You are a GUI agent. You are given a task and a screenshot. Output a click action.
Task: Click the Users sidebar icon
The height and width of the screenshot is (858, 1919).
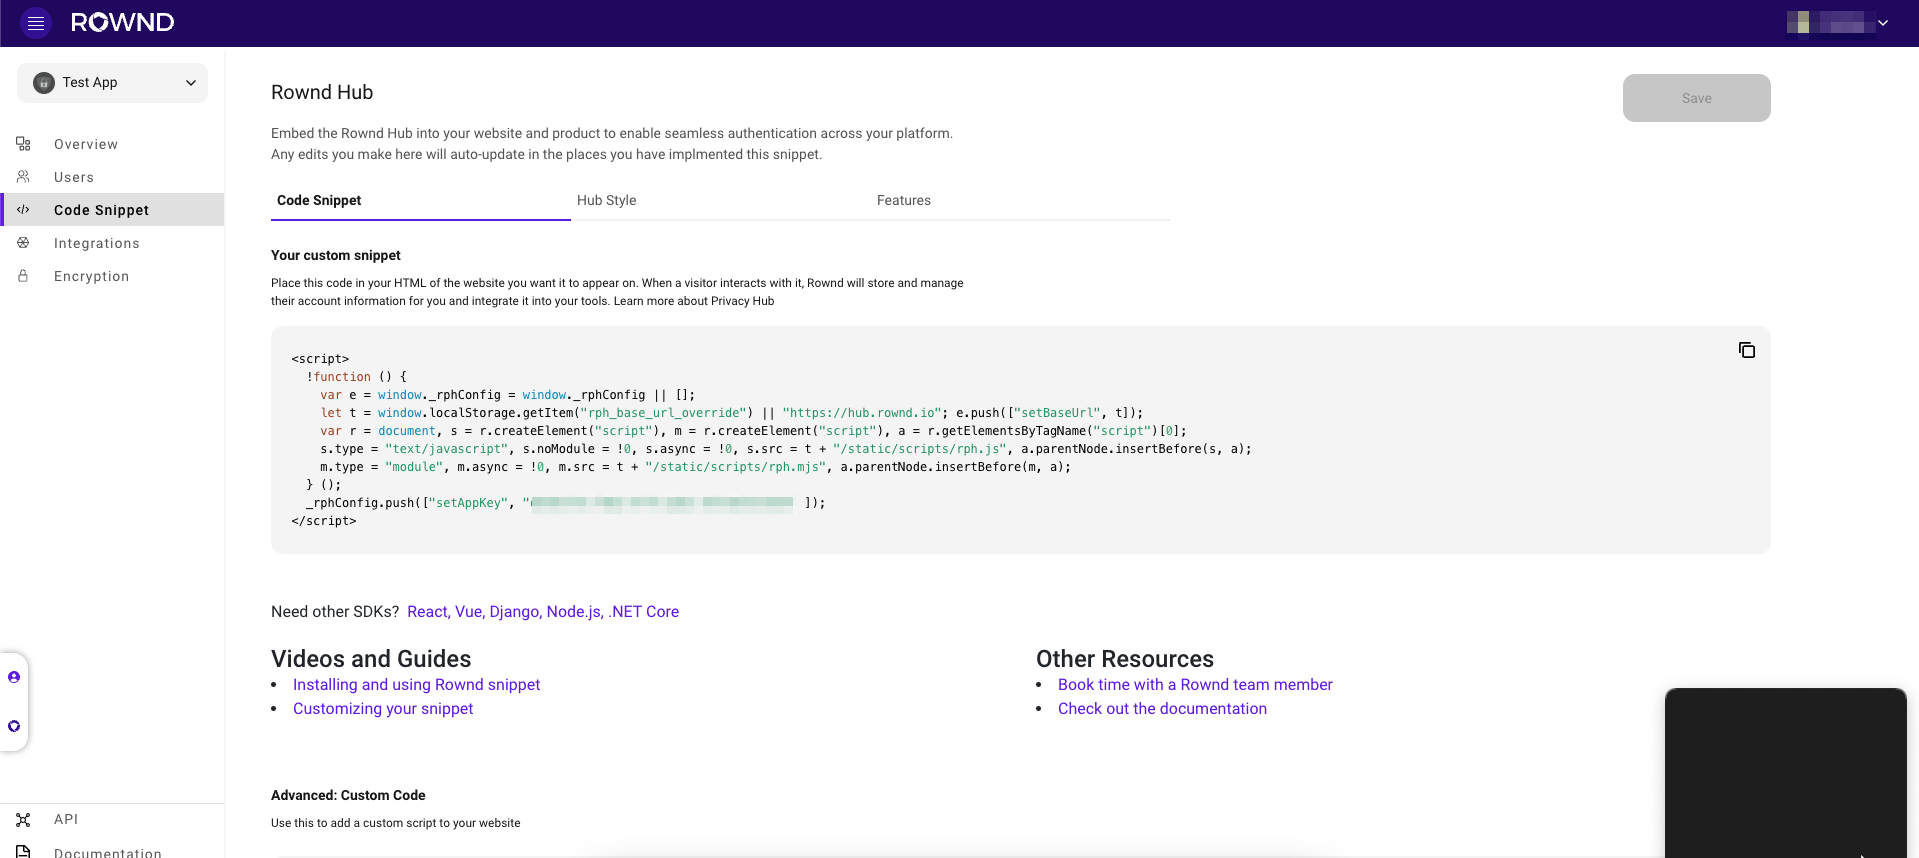(x=23, y=177)
